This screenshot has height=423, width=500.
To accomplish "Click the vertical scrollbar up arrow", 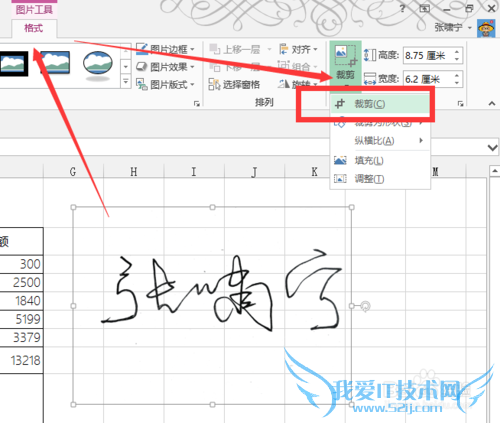I will pyautogui.click(x=495, y=171).
